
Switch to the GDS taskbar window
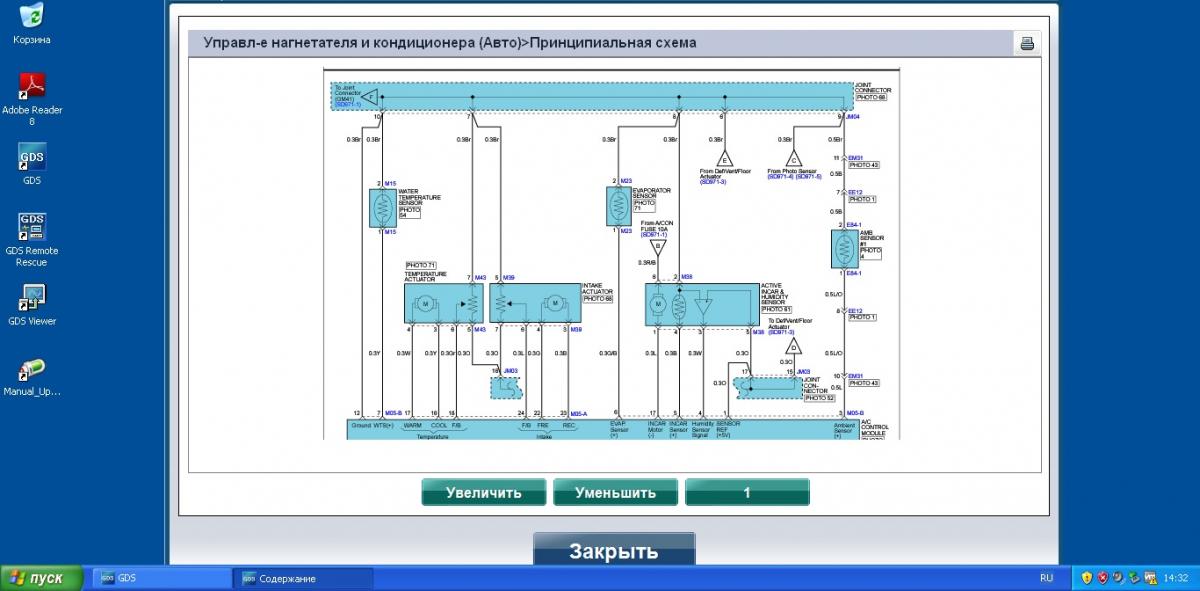[x=163, y=578]
